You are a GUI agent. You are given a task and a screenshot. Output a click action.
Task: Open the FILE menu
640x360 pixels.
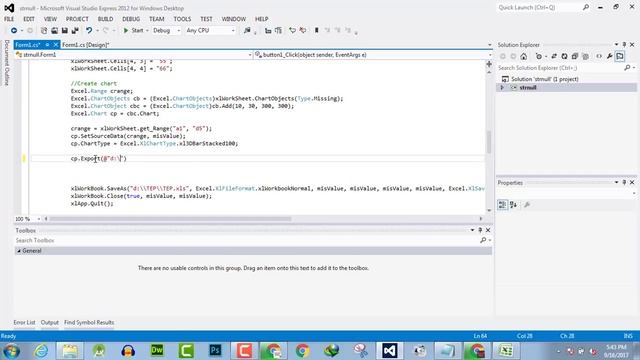click(x=9, y=19)
